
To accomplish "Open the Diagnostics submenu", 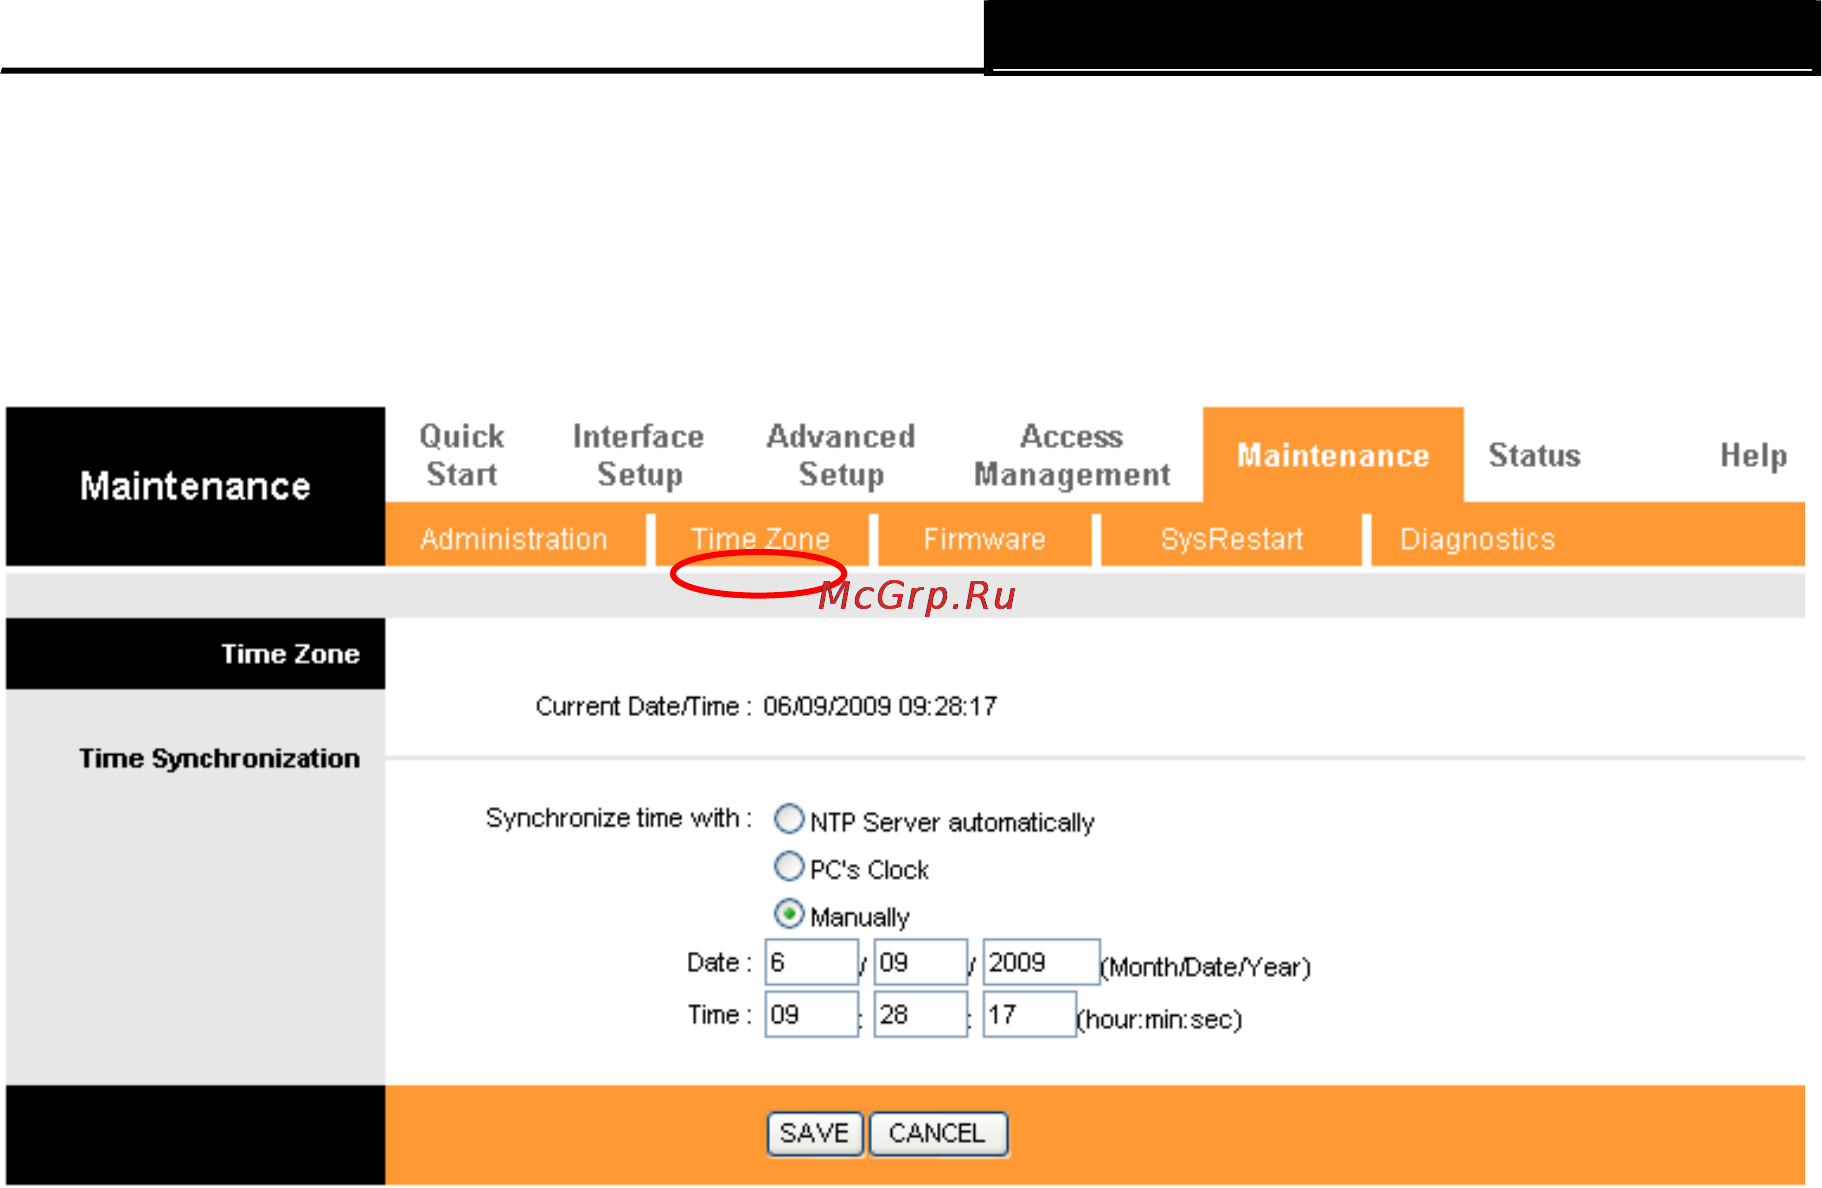I will (1477, 539).
